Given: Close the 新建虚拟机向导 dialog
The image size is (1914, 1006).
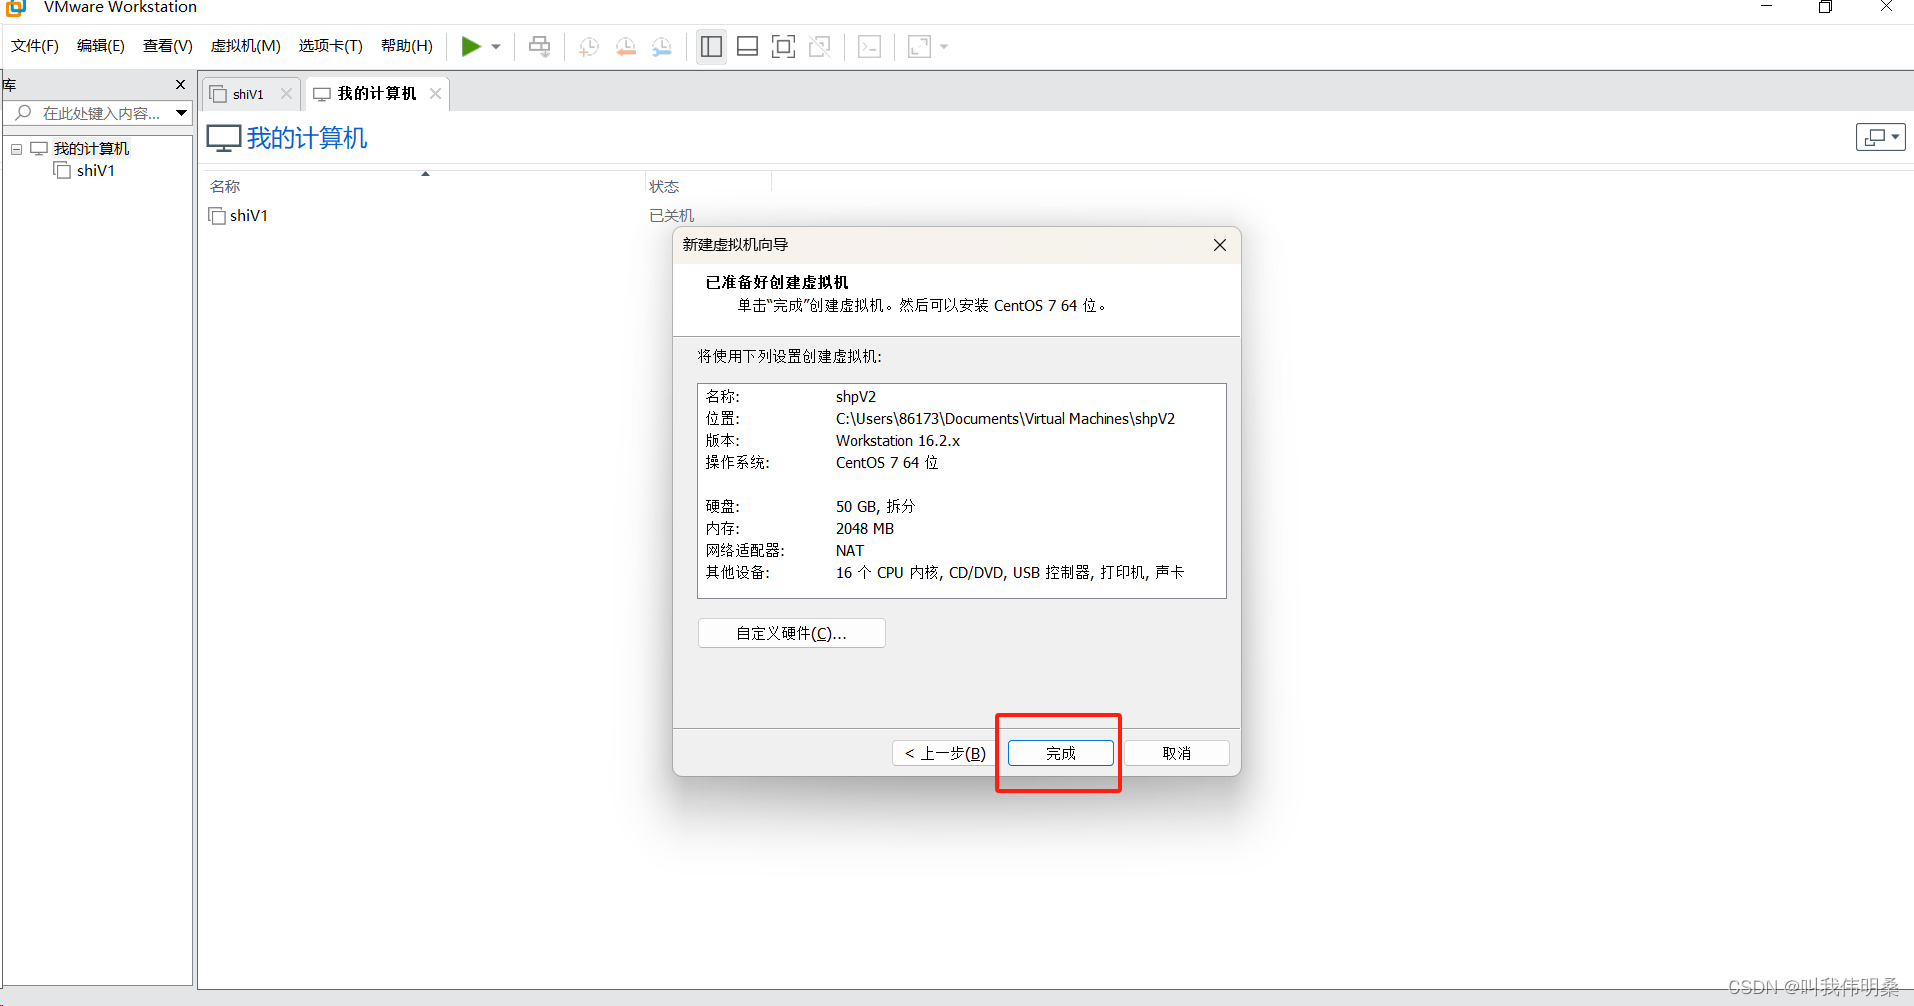Looking at the screenshot, I should (1220, 245).
